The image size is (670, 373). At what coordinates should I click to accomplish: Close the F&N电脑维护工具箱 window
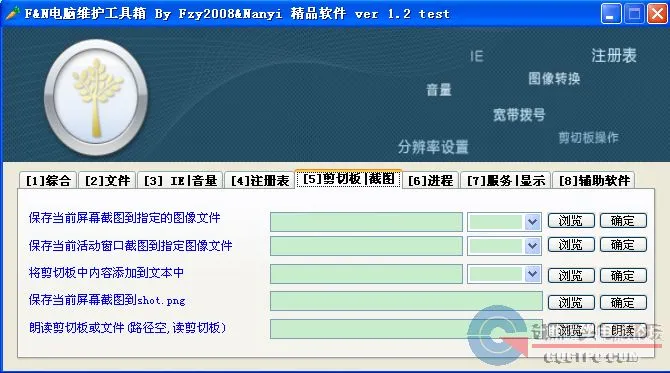[657, 14]
